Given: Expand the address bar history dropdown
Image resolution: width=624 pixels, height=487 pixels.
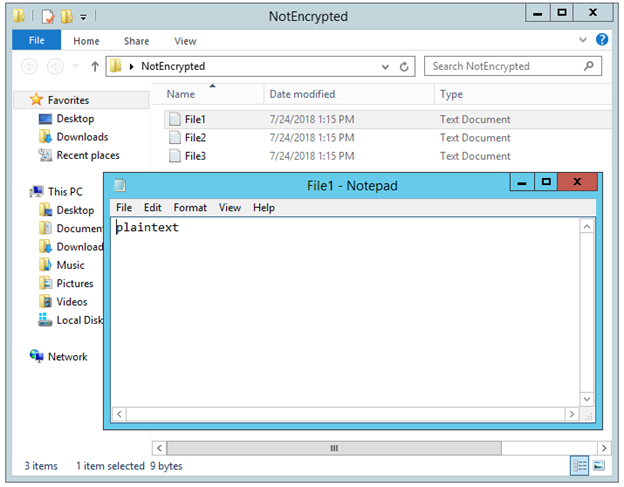Looking at the screenshot, I should [x=385, y=67].
